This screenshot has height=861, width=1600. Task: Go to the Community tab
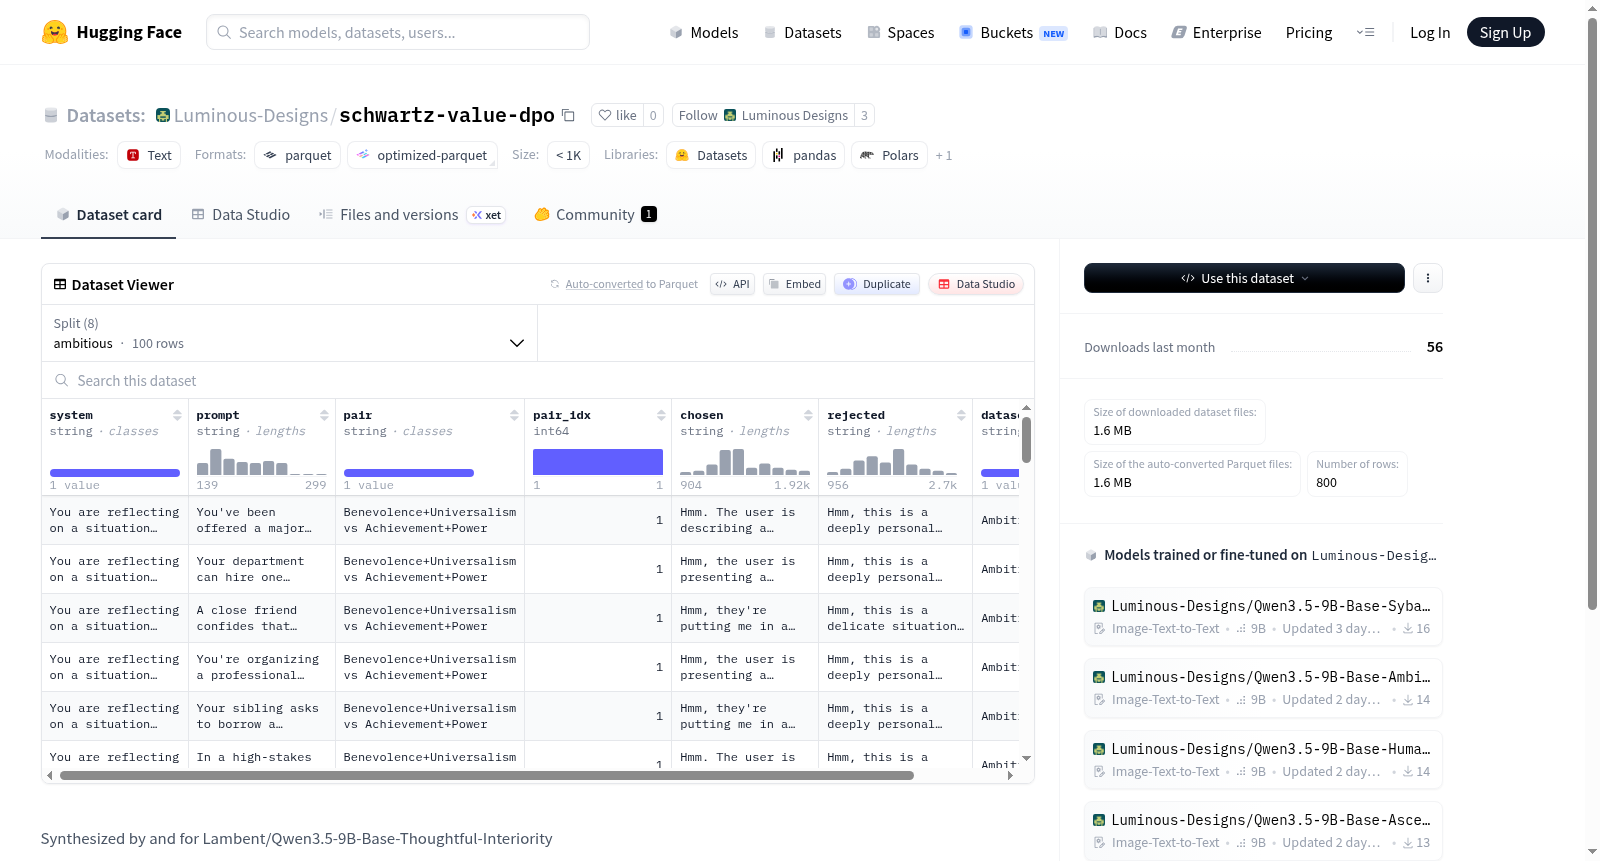click(x=596, y=214)
